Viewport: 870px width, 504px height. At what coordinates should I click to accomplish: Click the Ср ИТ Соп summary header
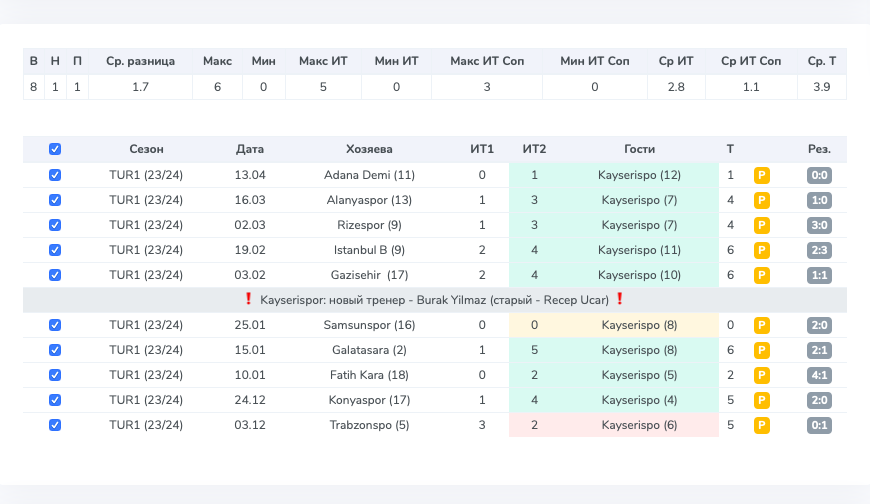tap(751, 61)
